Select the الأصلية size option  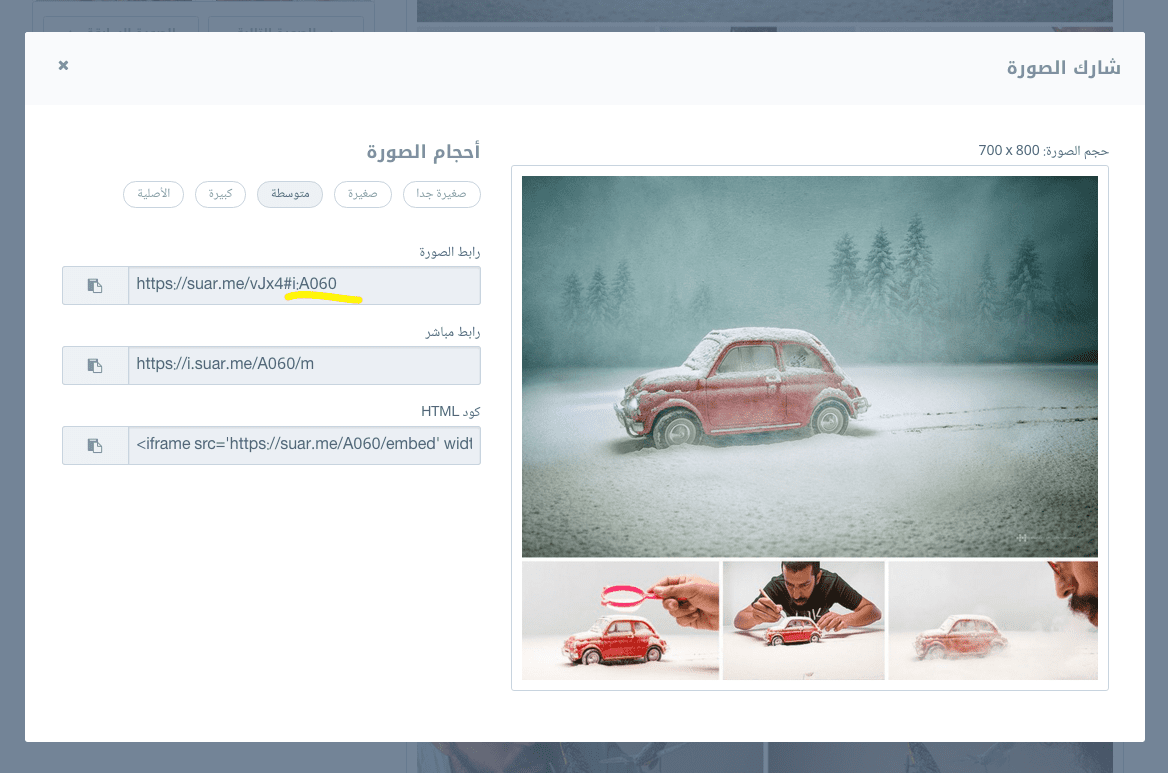pos(153,194)
